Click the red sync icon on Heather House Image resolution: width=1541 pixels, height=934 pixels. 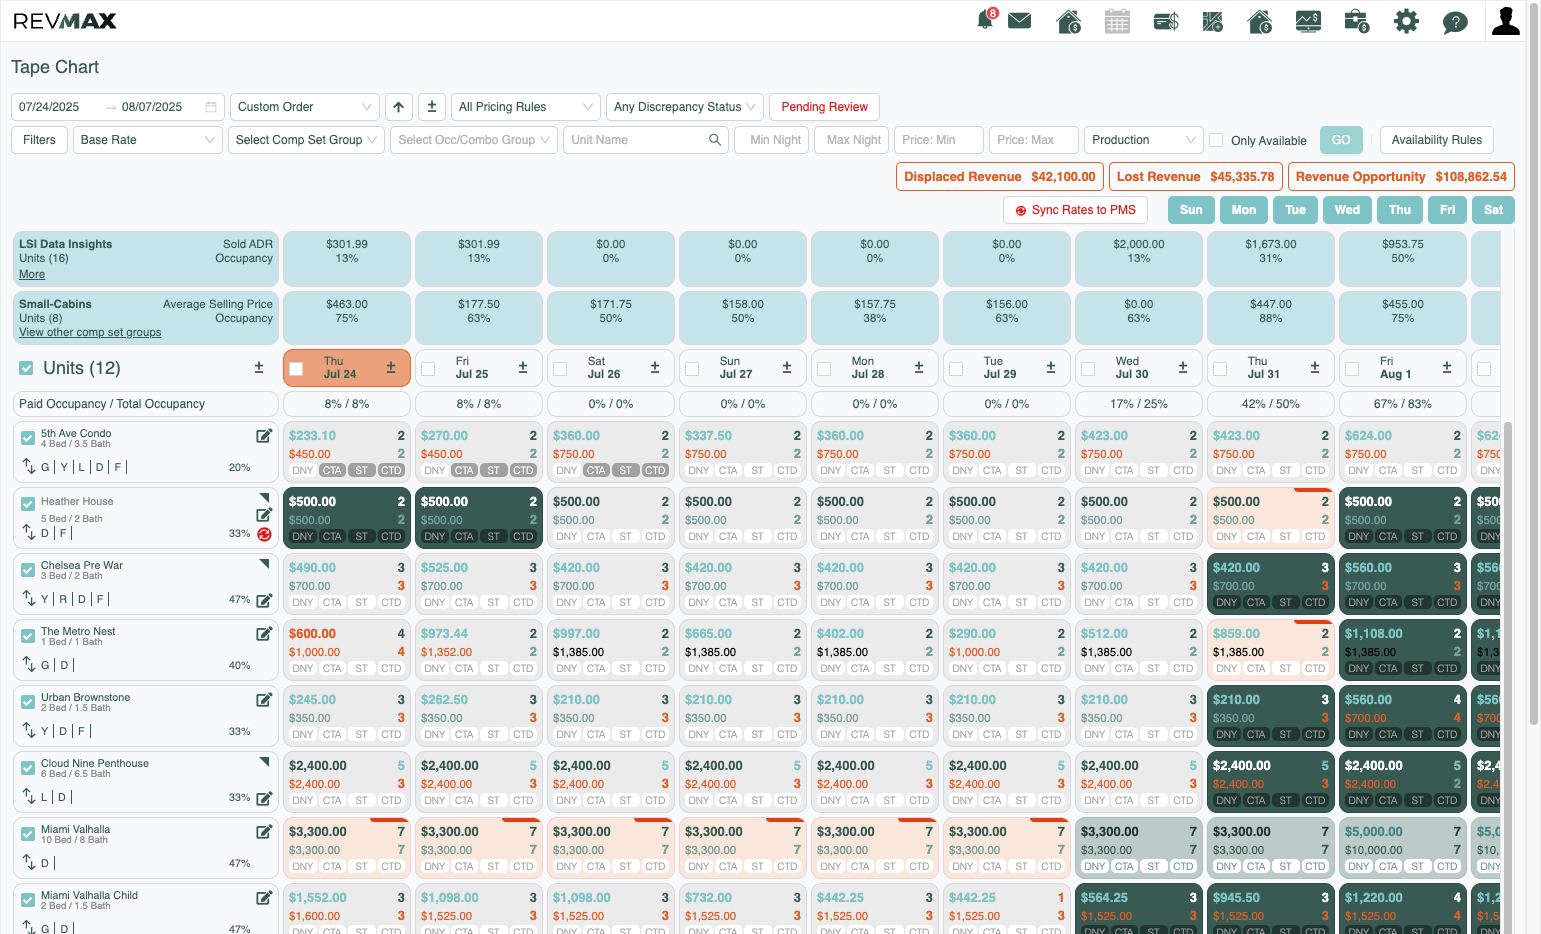coord(264,534)
